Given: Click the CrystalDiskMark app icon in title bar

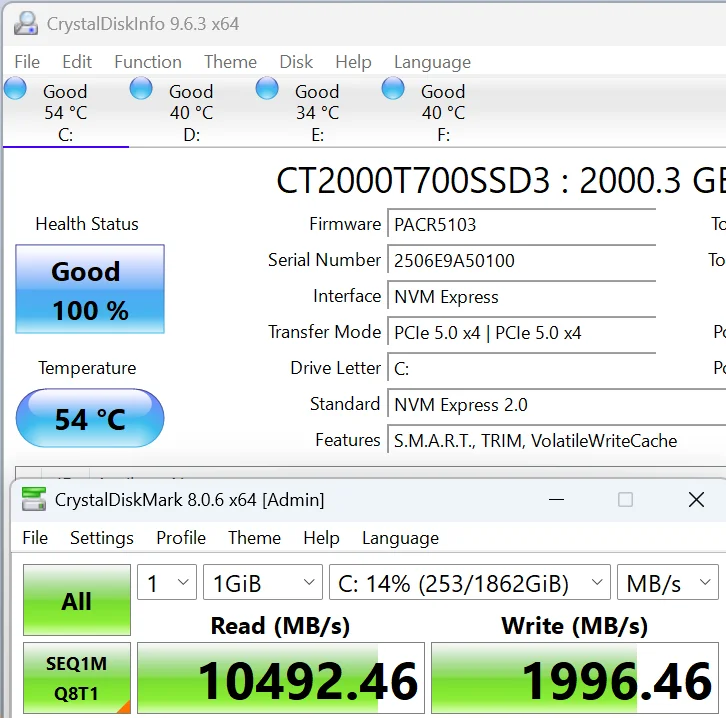Looking at the screenshot, I should pyautogui.click(x=34, y=499).
